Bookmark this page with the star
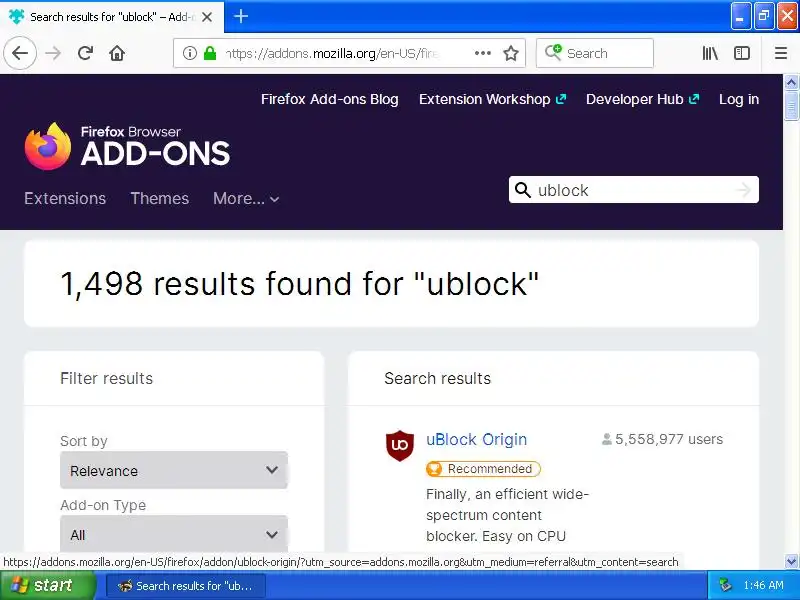 511,53
